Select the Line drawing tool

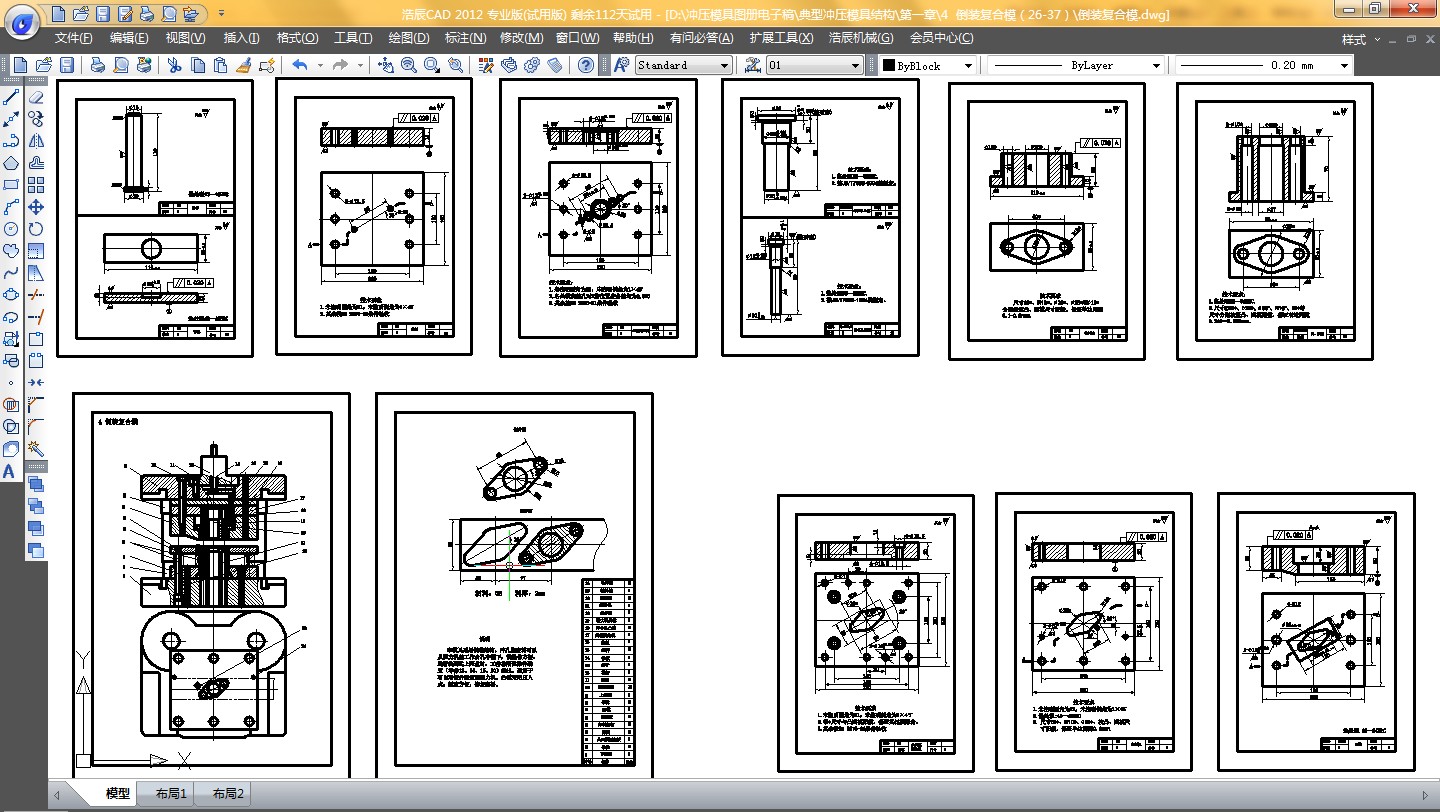[x=12, y=98]
